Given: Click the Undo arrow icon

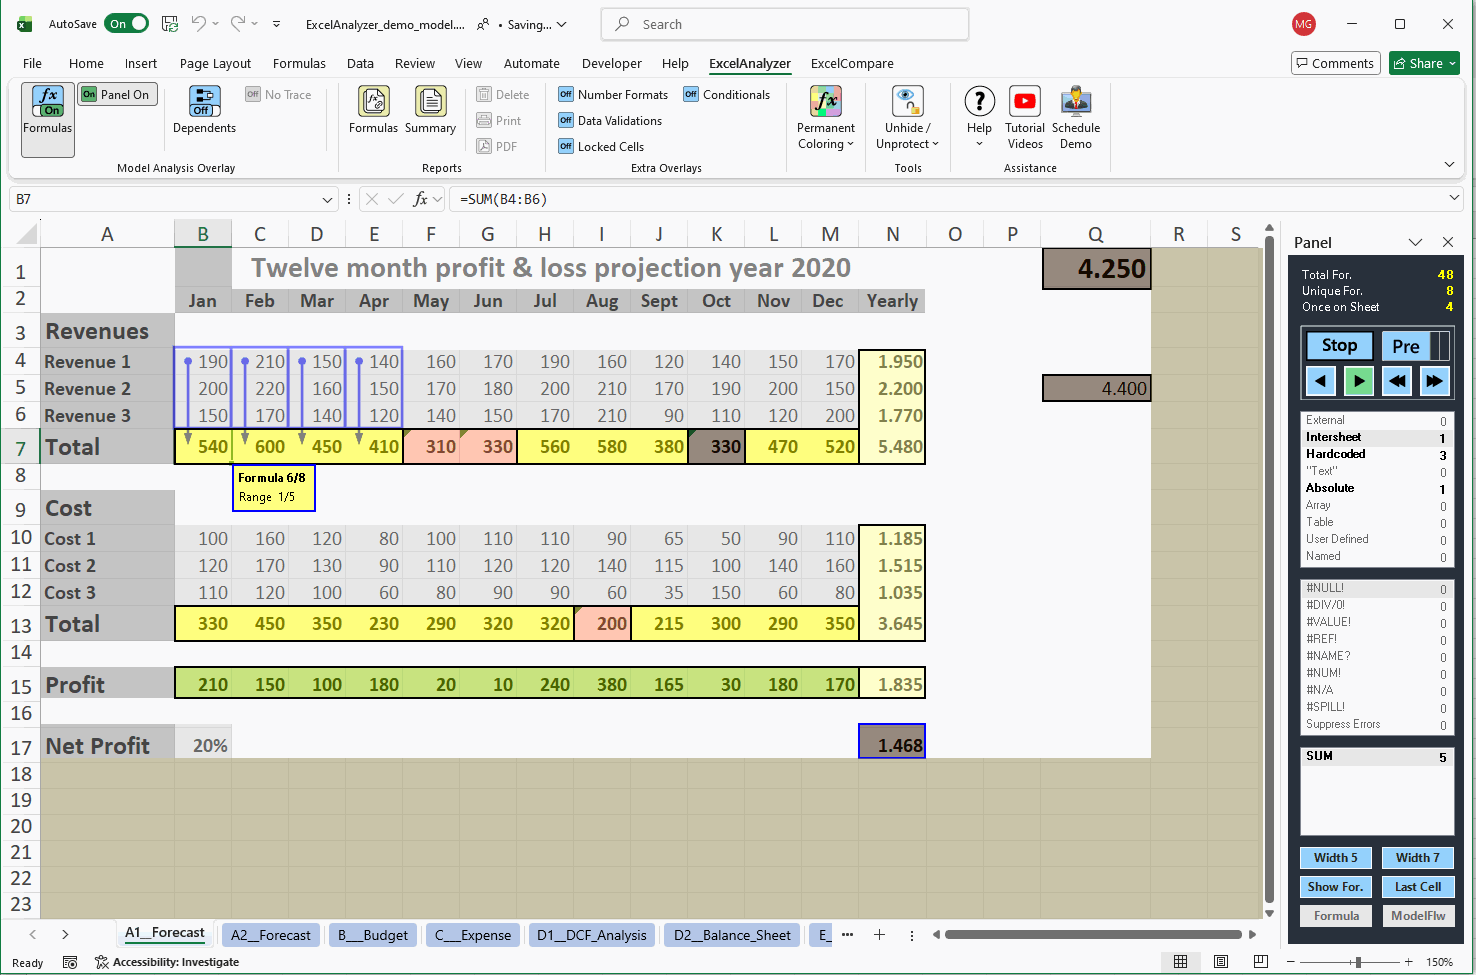Looking at the screenshot, I should pyautogui.click(x=199, y=24).
